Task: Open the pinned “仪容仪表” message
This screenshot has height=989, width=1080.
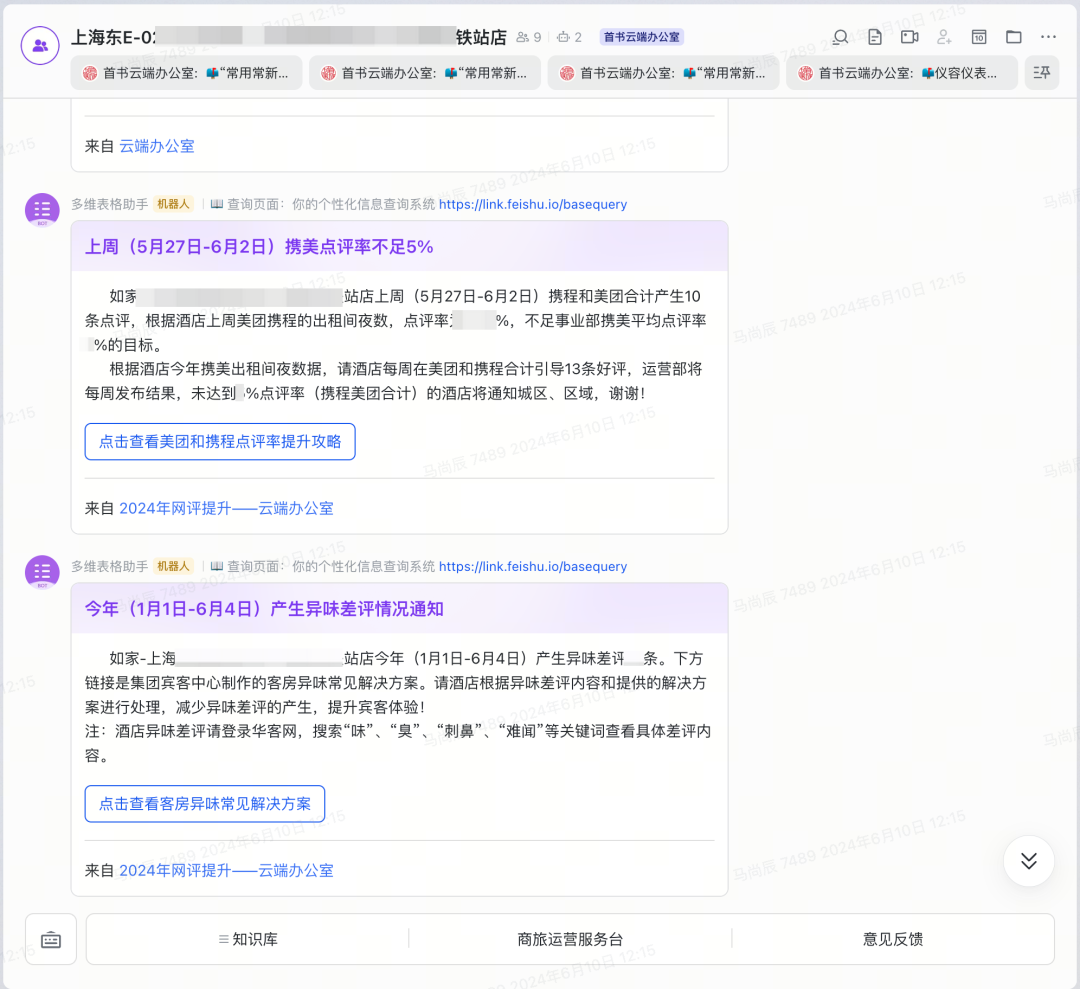Action: [902, 73]
